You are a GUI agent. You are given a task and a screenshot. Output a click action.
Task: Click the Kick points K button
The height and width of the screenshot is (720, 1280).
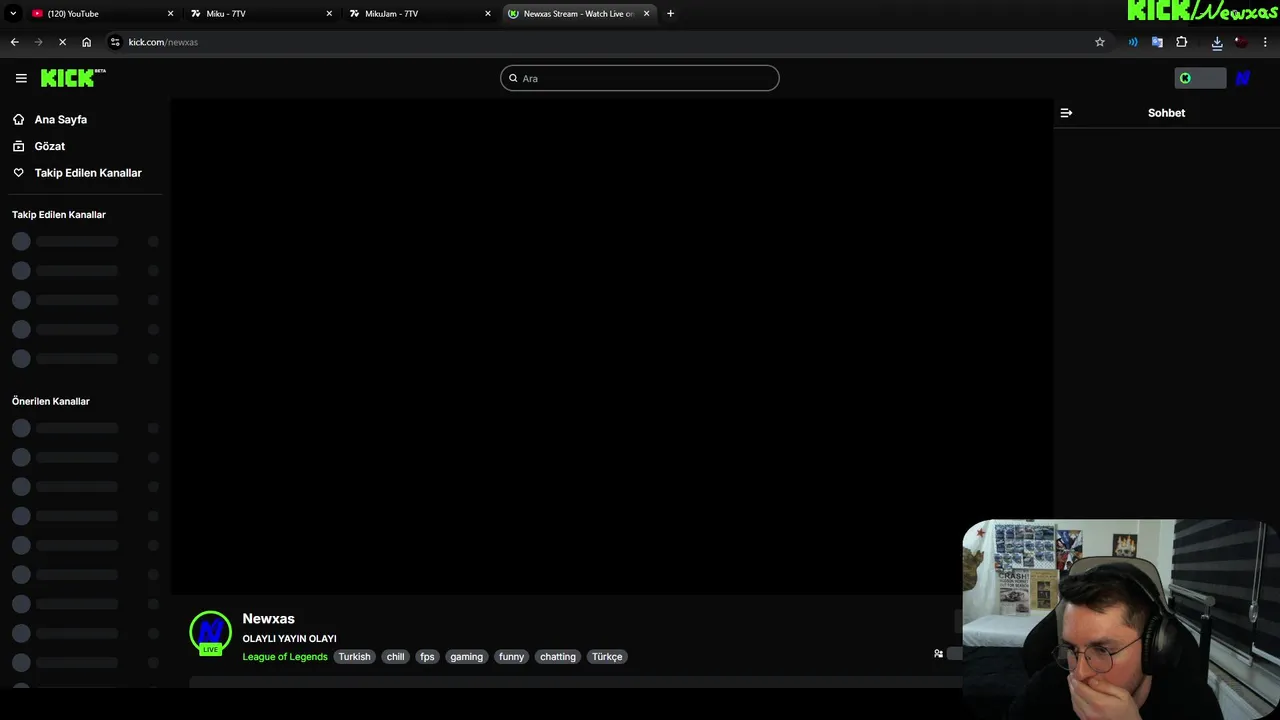pyautogui.click(x=1200, y=78)
